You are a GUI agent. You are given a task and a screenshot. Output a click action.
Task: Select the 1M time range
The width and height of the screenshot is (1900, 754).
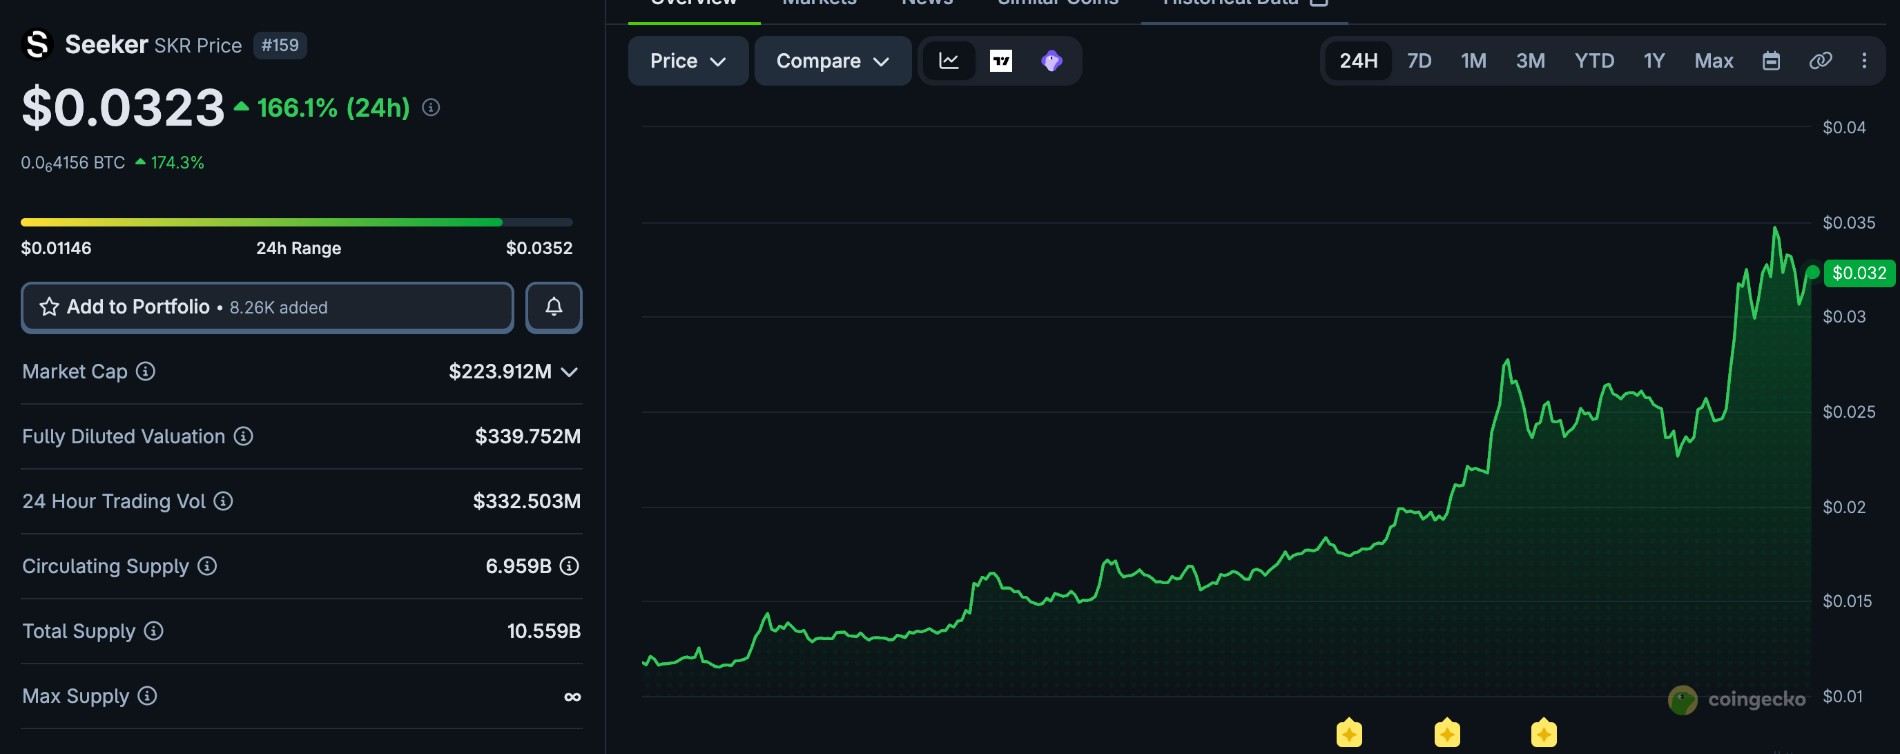click(1473, 61)
